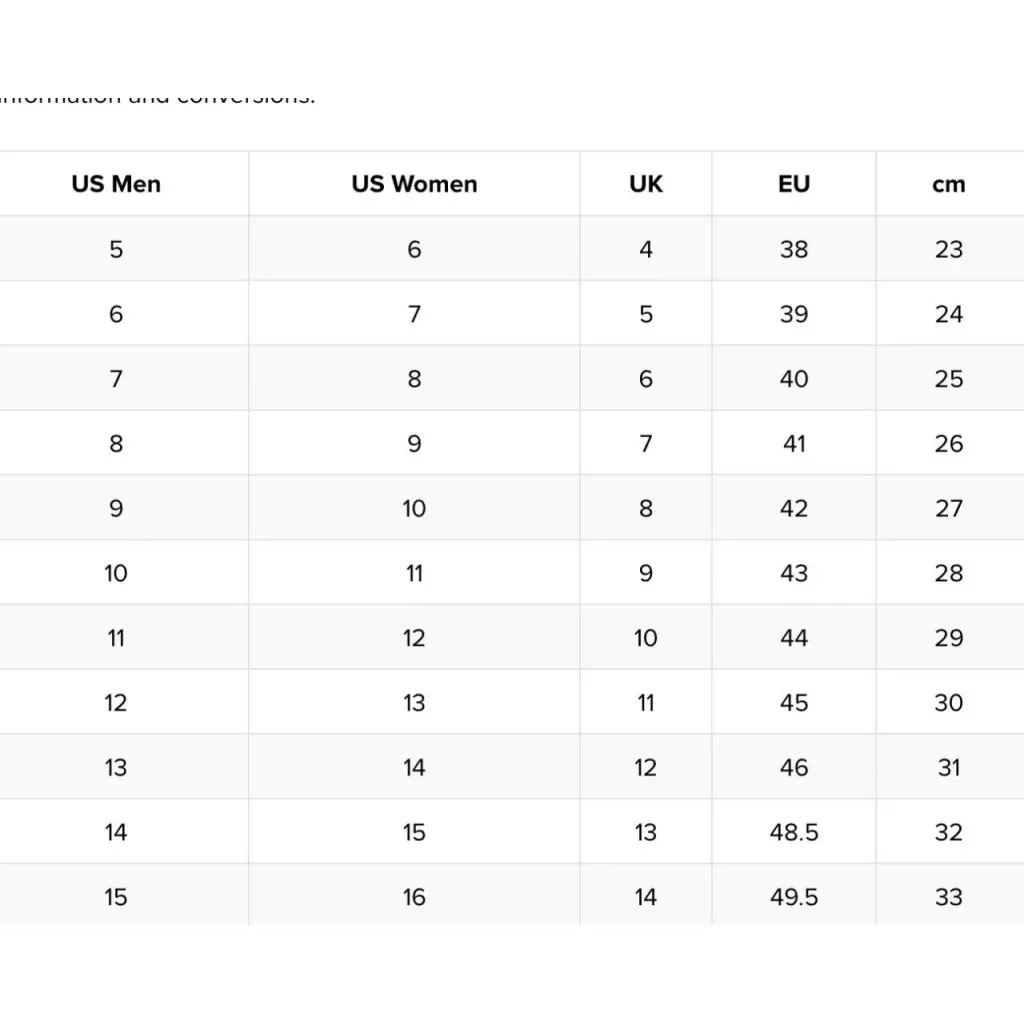
Task: Click the 33 cm cell
Action: click(x=949, y=897)
